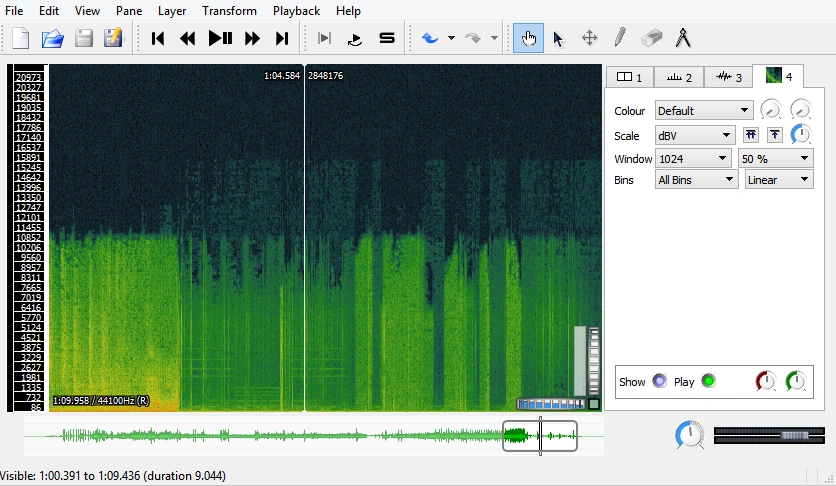This screenshot has width=836, height=486.
Task: Click the Save As icon
Action: point(113,39)
